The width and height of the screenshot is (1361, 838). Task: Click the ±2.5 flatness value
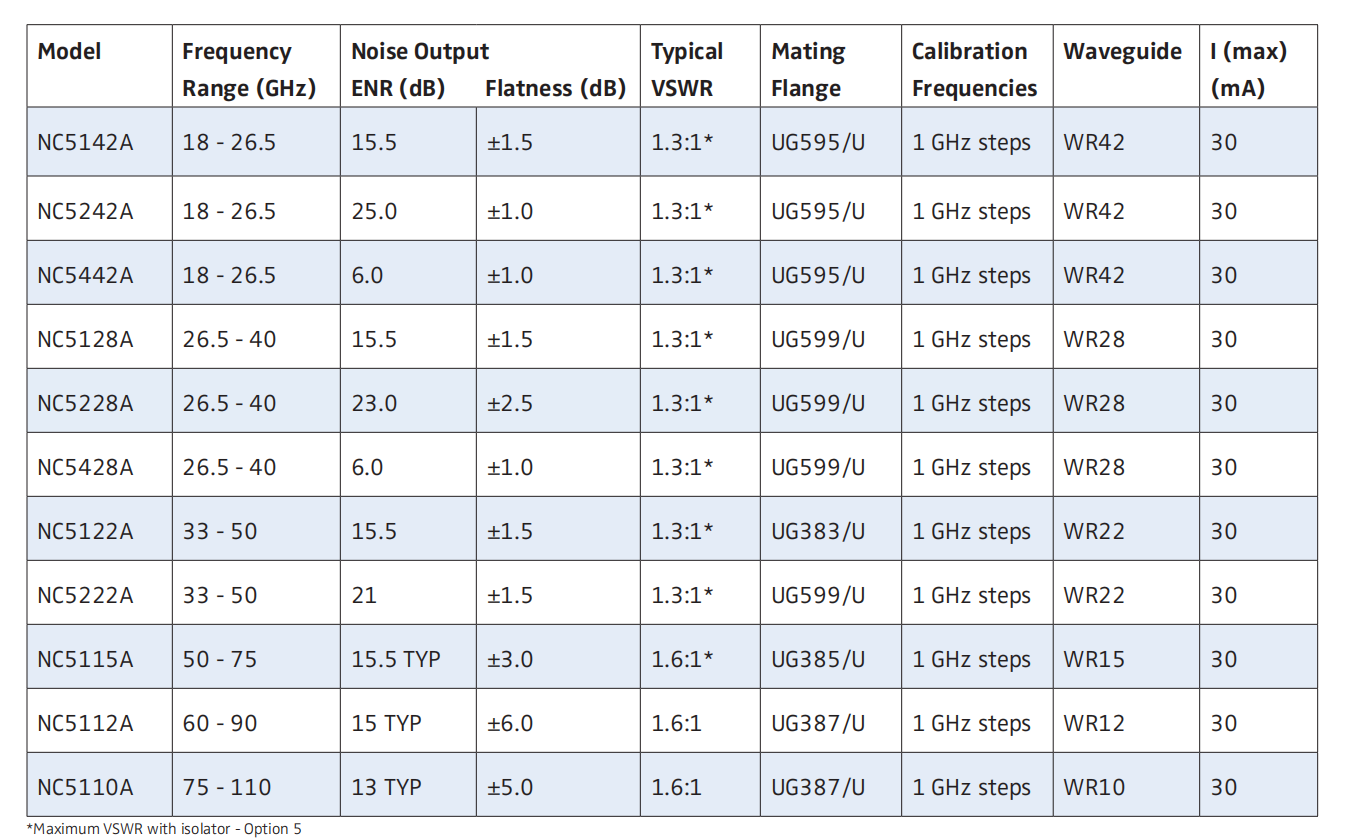tap(510, 403)
